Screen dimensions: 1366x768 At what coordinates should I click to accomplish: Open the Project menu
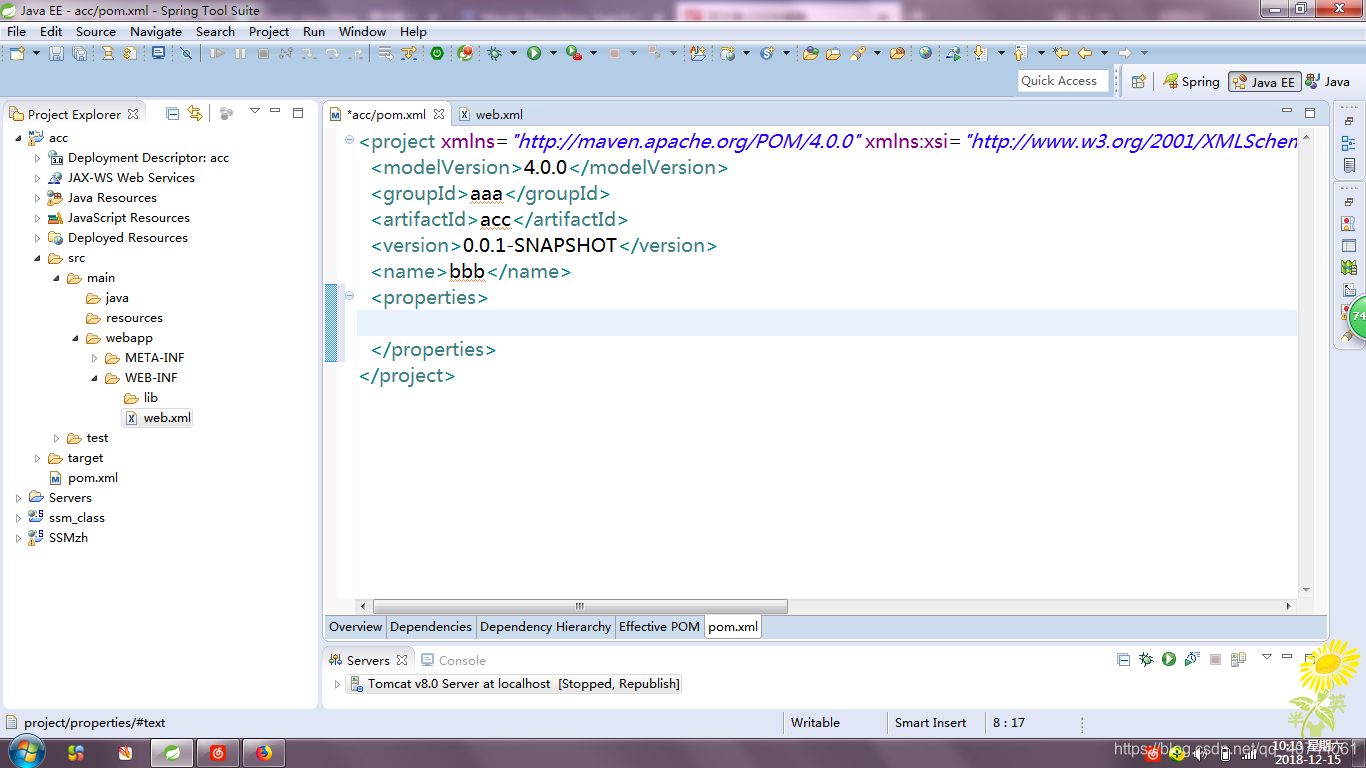(x=269, y=31)
